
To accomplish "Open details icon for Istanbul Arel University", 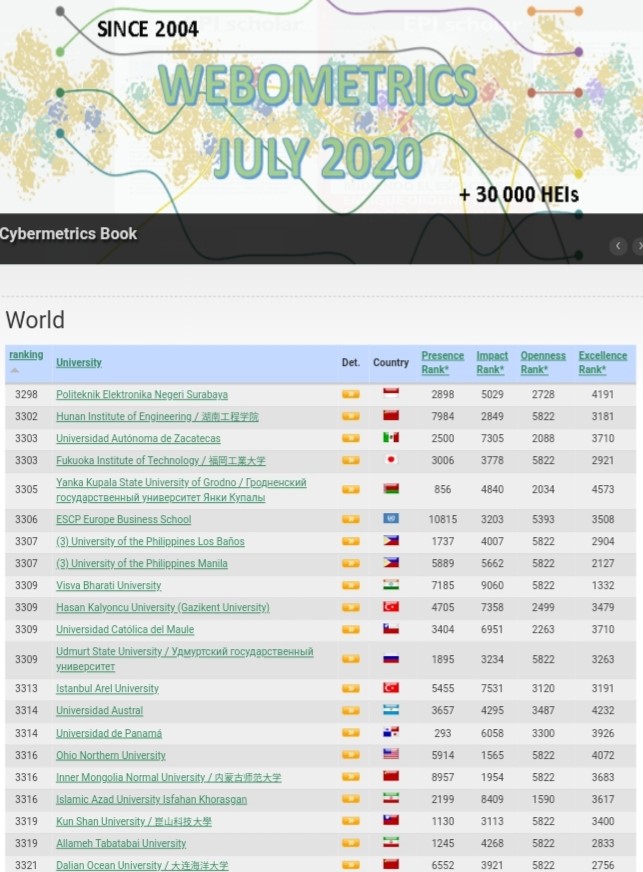I will click(350, 688).
